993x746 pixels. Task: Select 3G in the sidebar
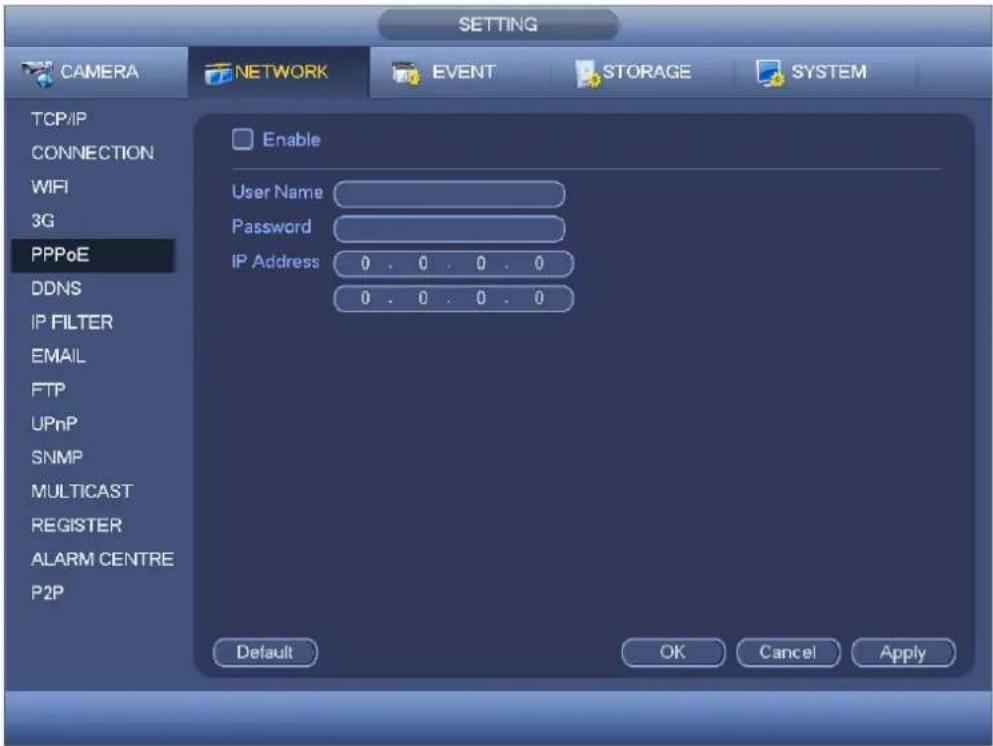pos(42,221)
